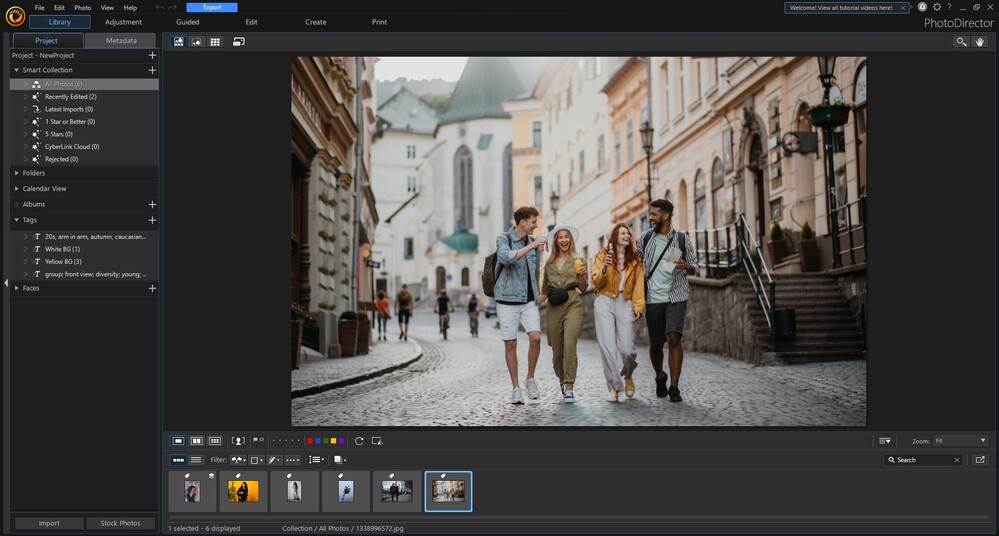The width and height of the screenshot is (999, 536).
Task: Switch to the Adjustment tab
Action: (123, 22)
